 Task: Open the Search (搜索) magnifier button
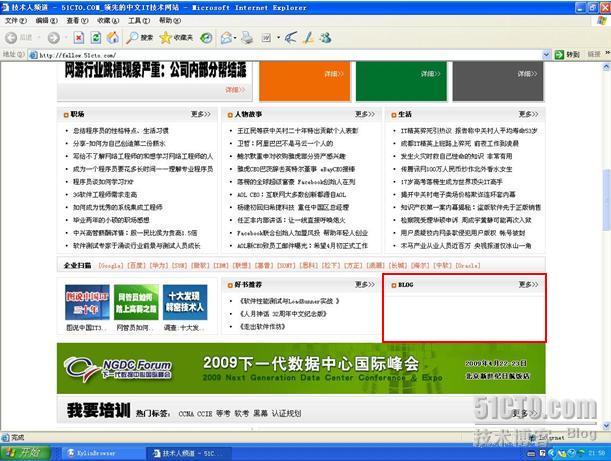(x=140, y=38)
